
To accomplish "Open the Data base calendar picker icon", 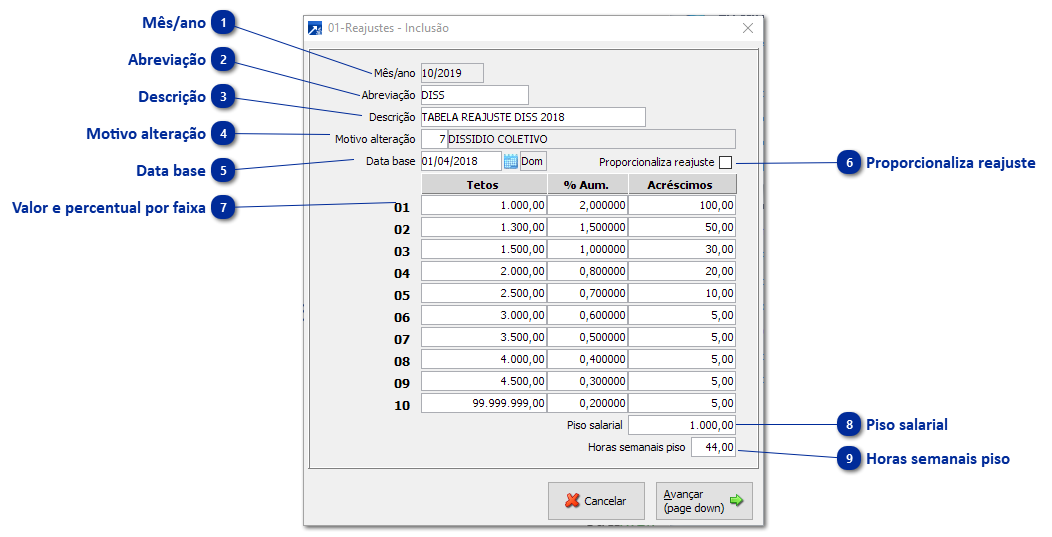I will [510, 161].
